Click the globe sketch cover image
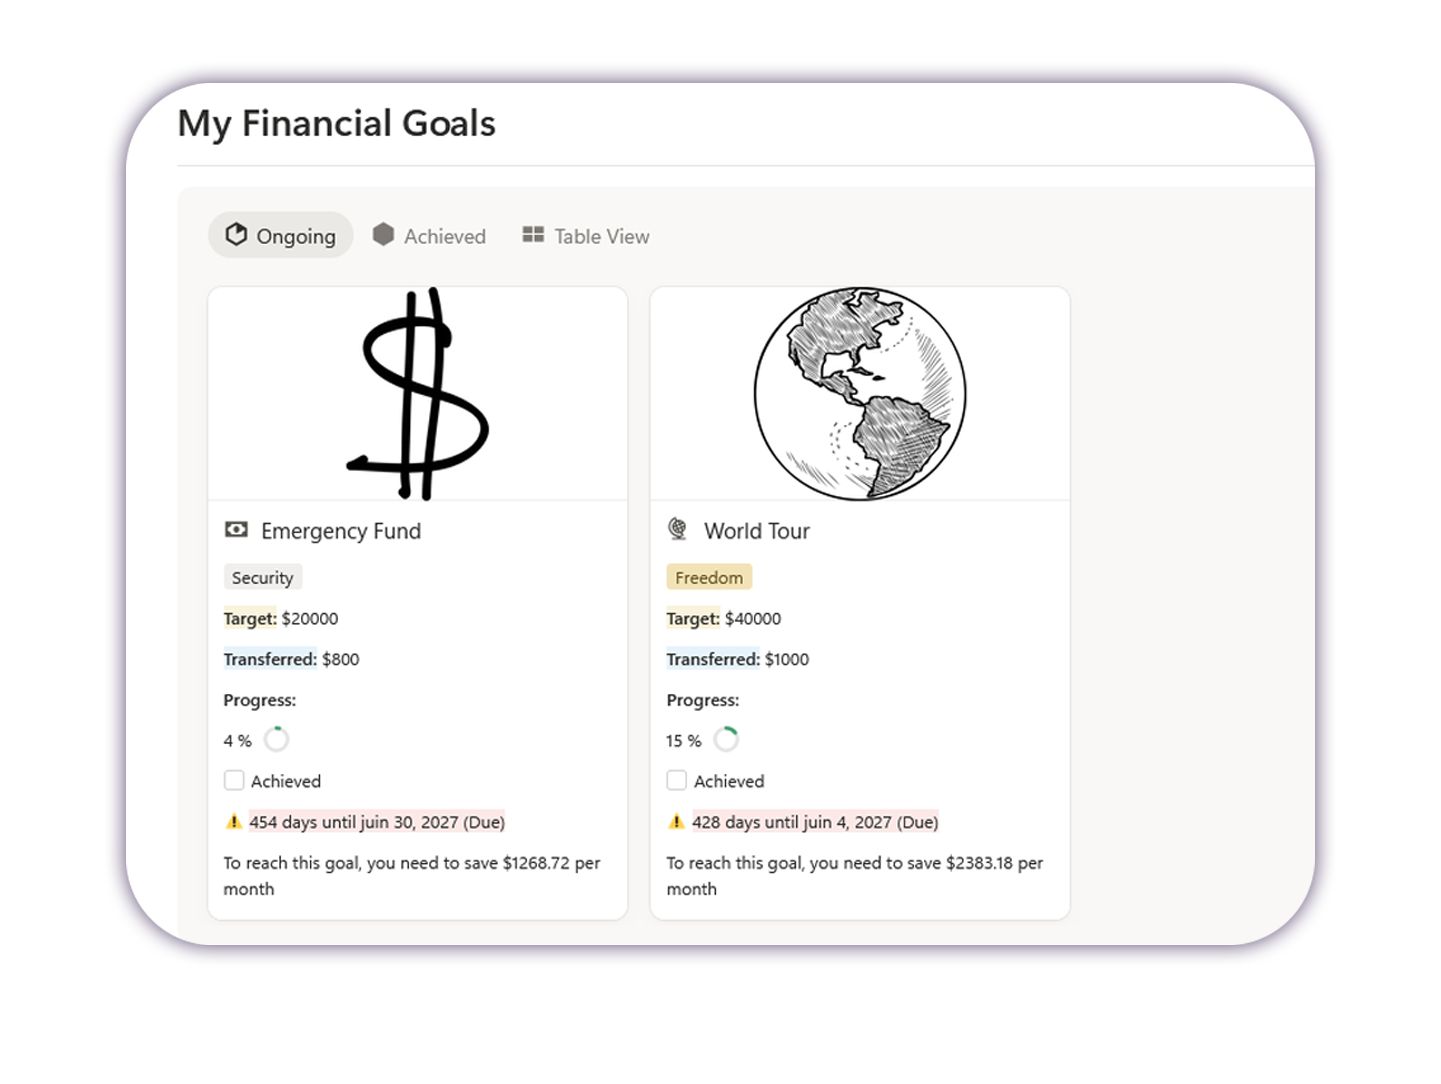The width and height of the screenshot is (1441, 1084). click(860, 394)
